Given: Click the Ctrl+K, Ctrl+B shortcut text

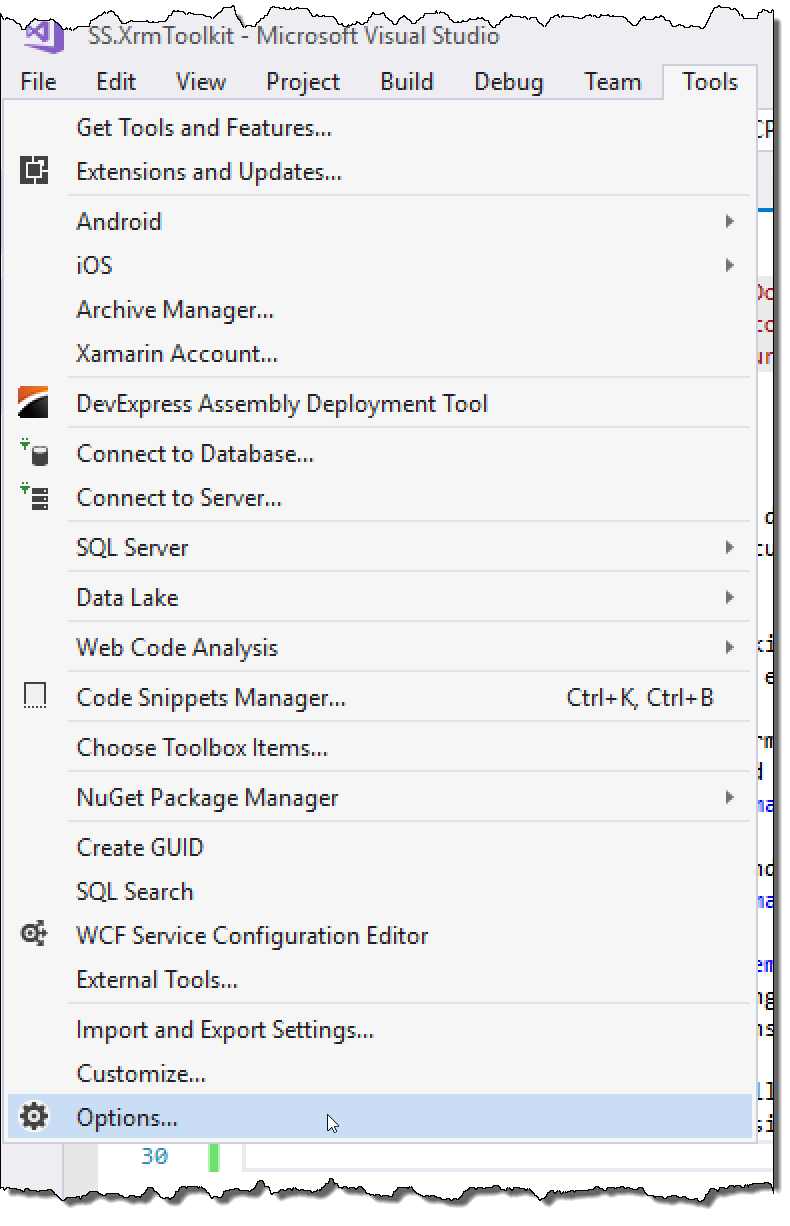Looking at the screenshot, I should [640, 697].
